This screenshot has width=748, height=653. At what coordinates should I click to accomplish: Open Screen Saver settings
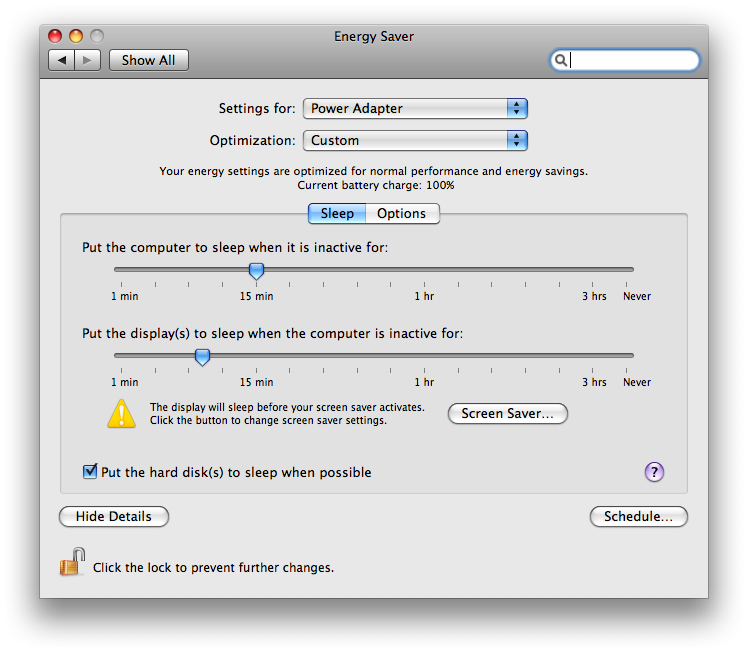pyautogui.click(x=508, y=413)
